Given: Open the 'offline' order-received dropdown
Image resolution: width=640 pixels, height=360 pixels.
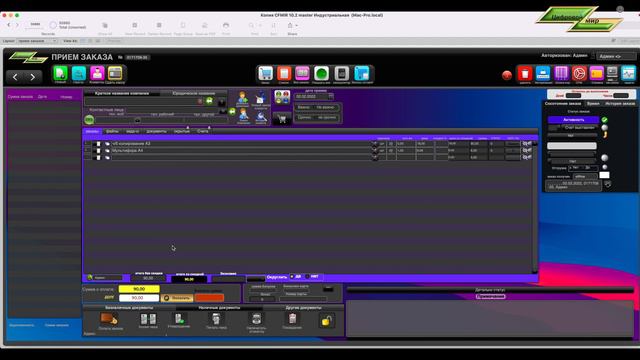Looking at the screenshot, I should pyautogui.click(x=585, y=176).
